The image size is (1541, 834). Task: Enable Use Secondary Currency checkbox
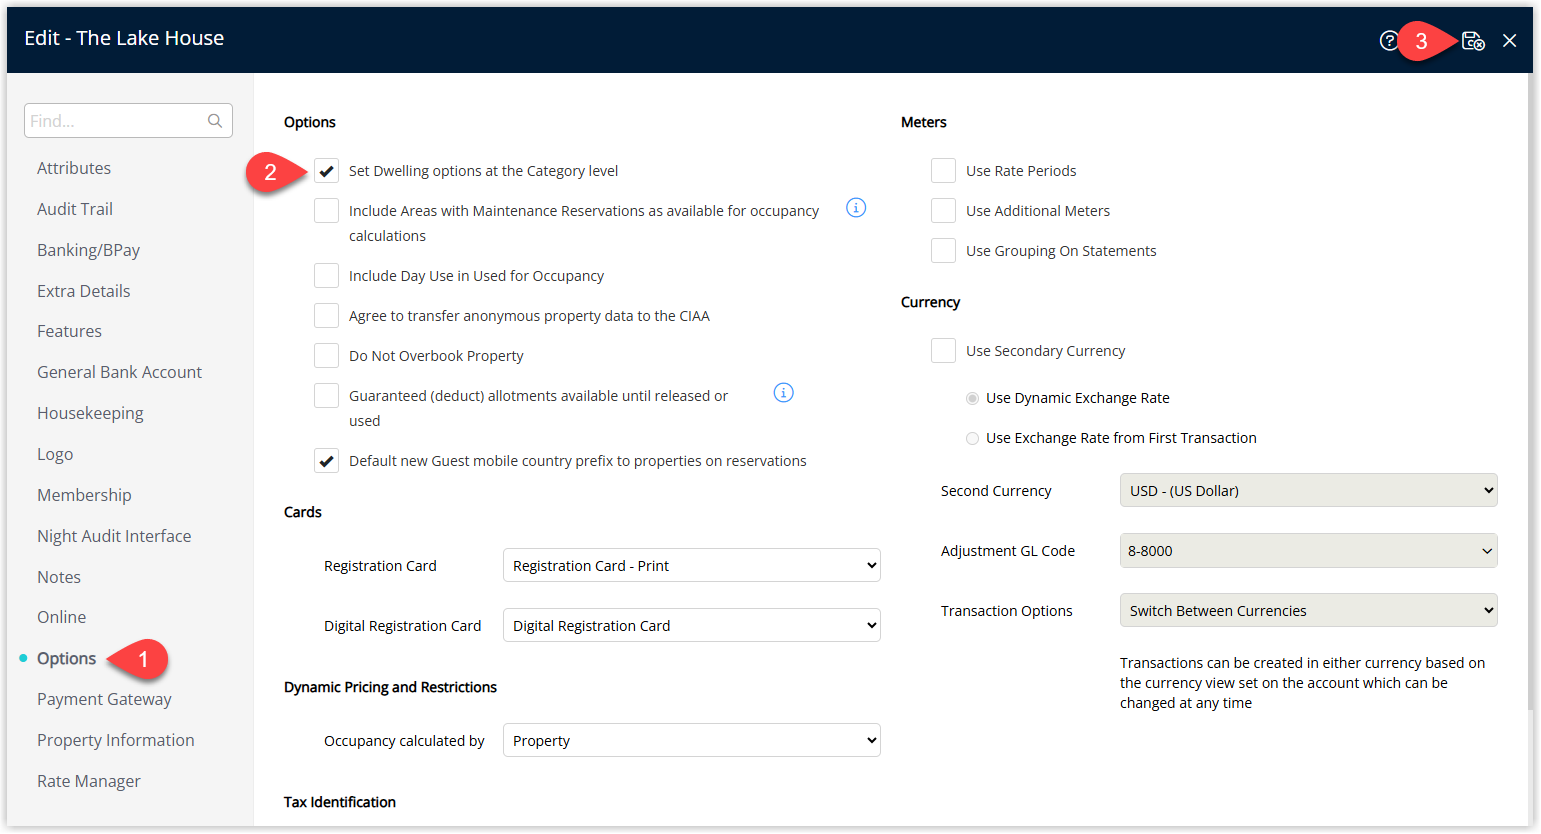(x=943, y=351)
